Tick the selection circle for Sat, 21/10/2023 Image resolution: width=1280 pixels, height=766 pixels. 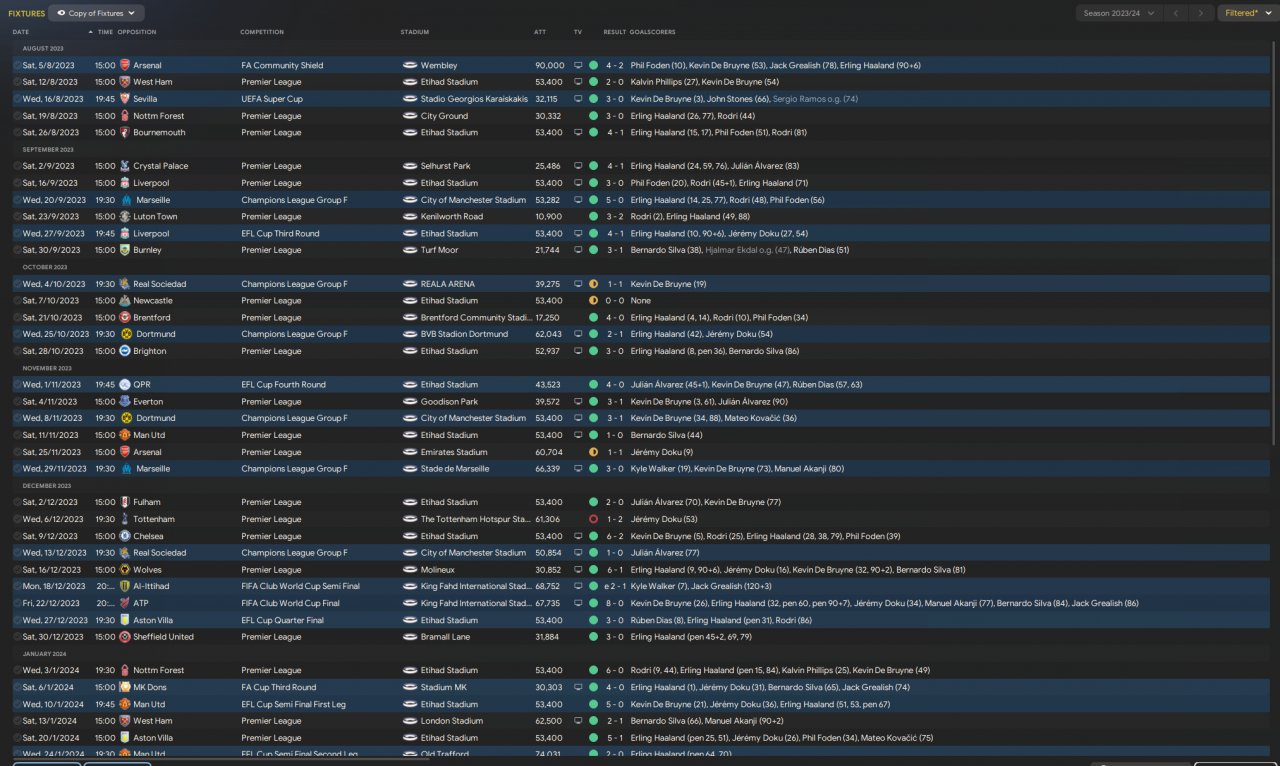[16, 317]
